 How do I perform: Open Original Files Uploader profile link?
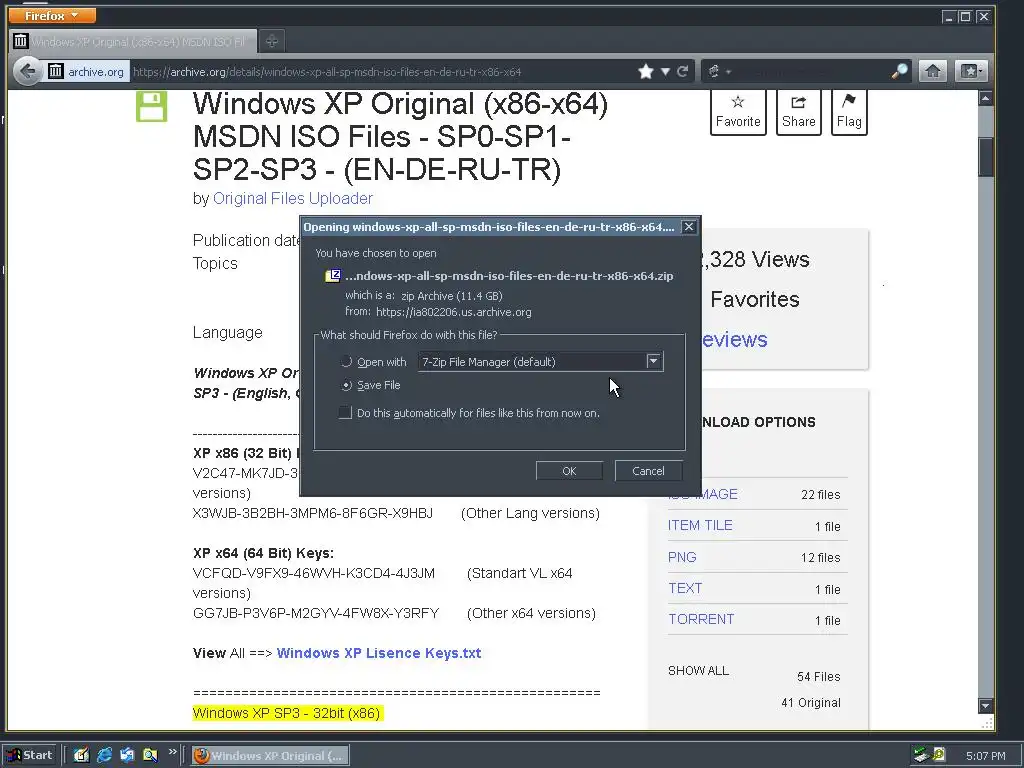pyautogui.click(x=293, y=198)
